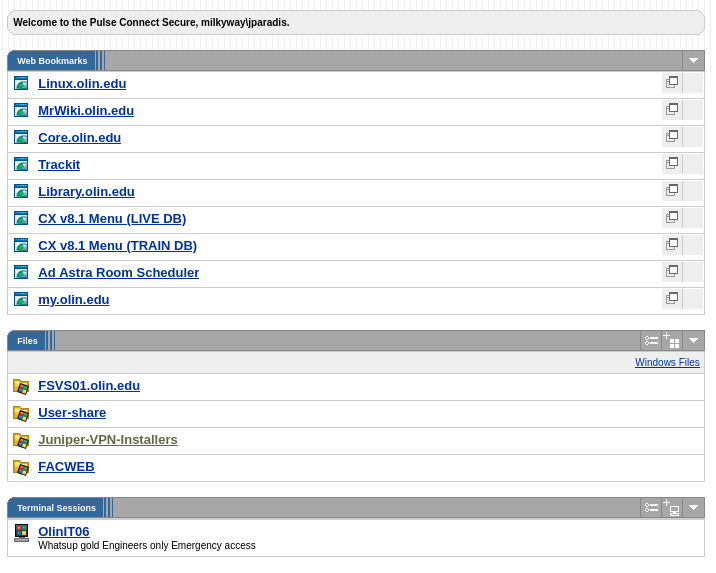Open CX v8.1 Menu (LIVE DB) link
The width and height of the screenshot is (716, 573).
click(112, 219)
